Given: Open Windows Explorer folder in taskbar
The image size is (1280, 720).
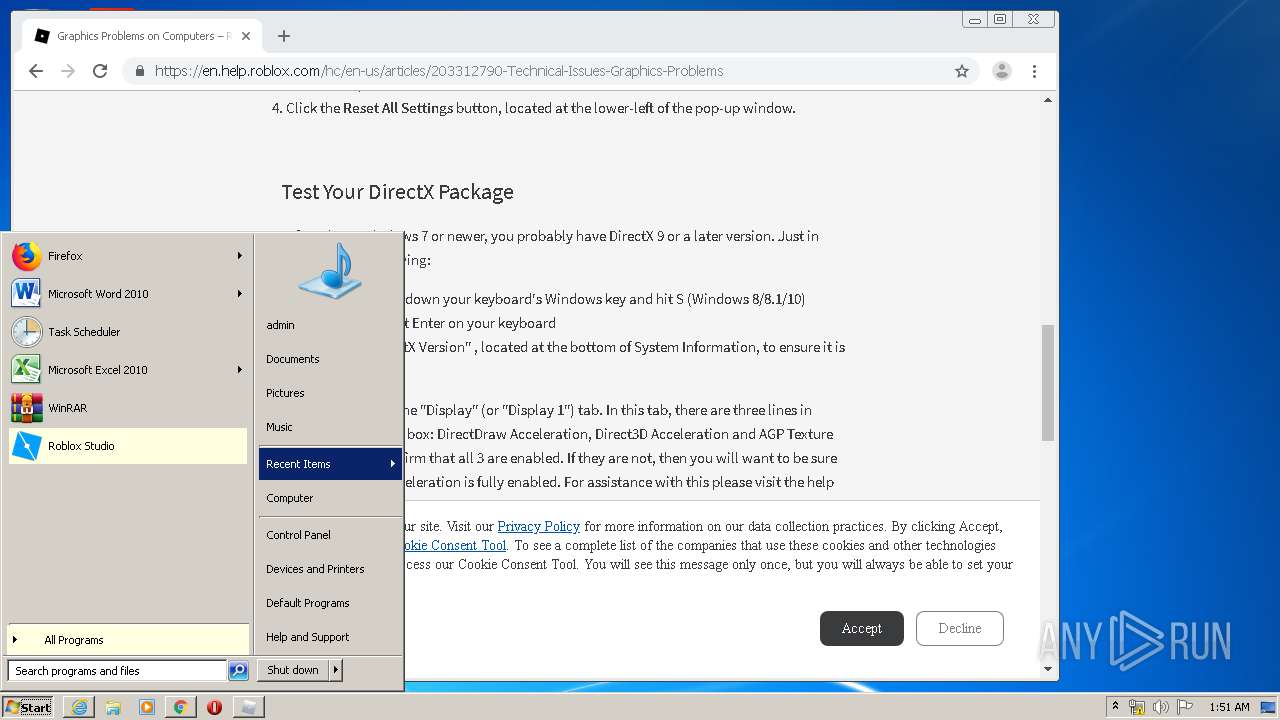Looking at the screenshot, I should (113, 707).
